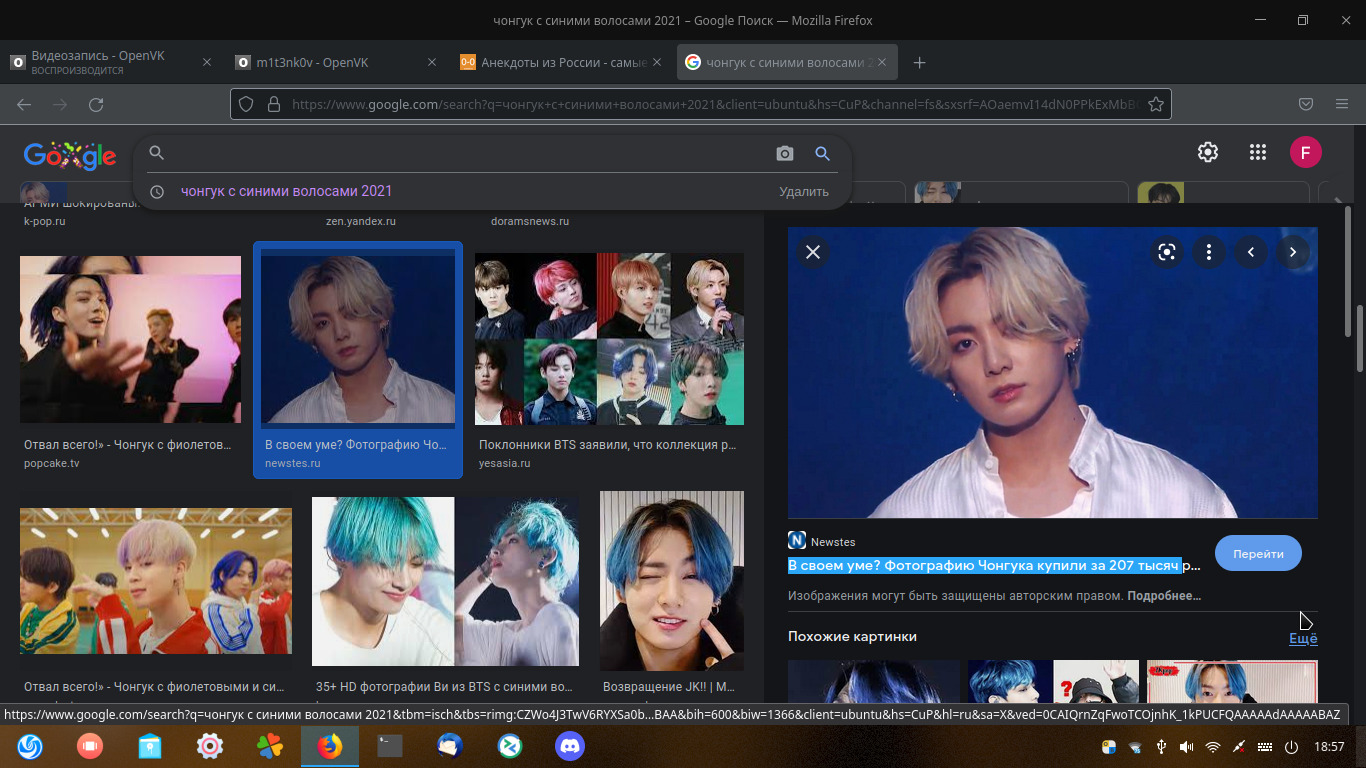Reload the current page
Screen dimensions: 1366x768
(x=96, y=104)
